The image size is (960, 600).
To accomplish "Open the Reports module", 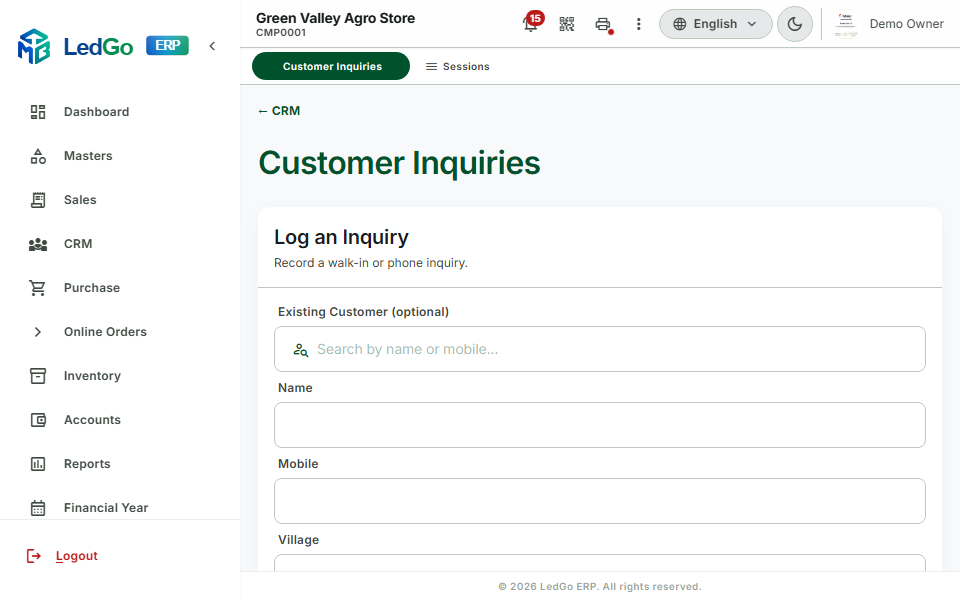I will tap(87, 464).
